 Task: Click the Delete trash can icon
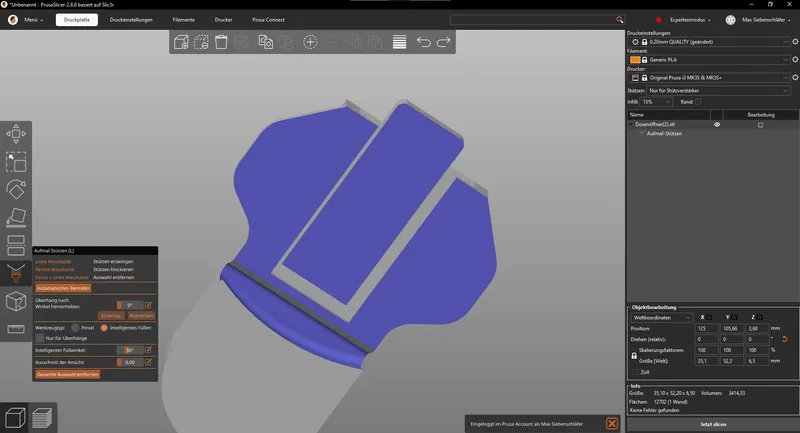click(x=221, y=42)
